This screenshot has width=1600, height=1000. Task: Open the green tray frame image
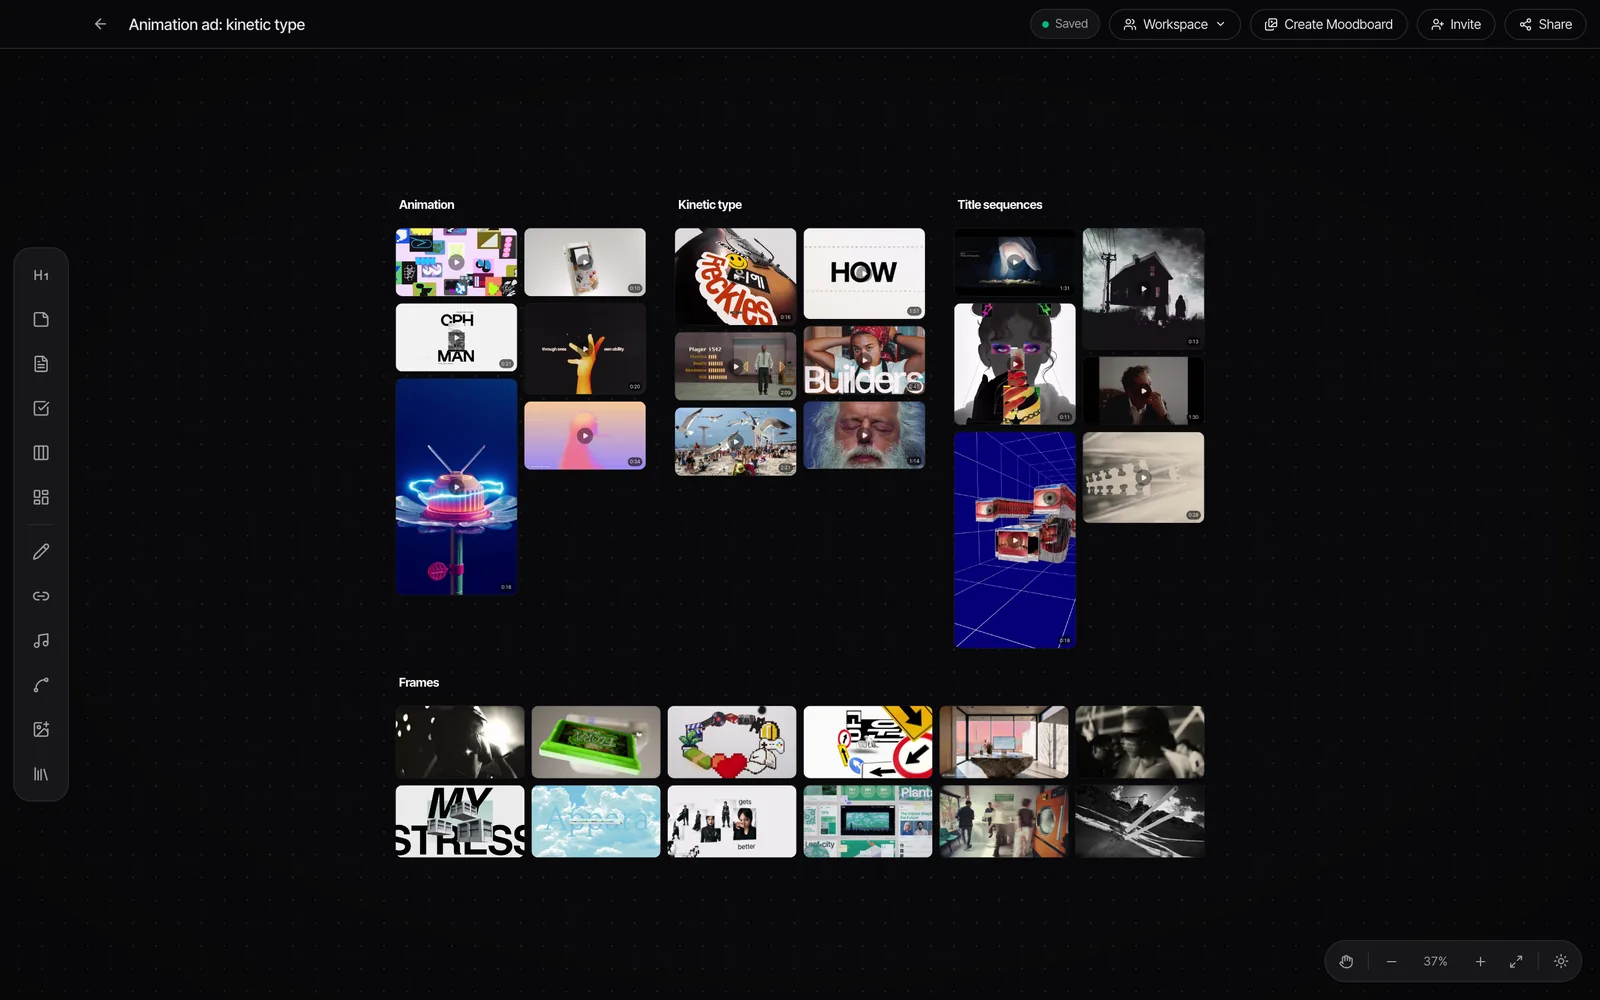(596, 742)
